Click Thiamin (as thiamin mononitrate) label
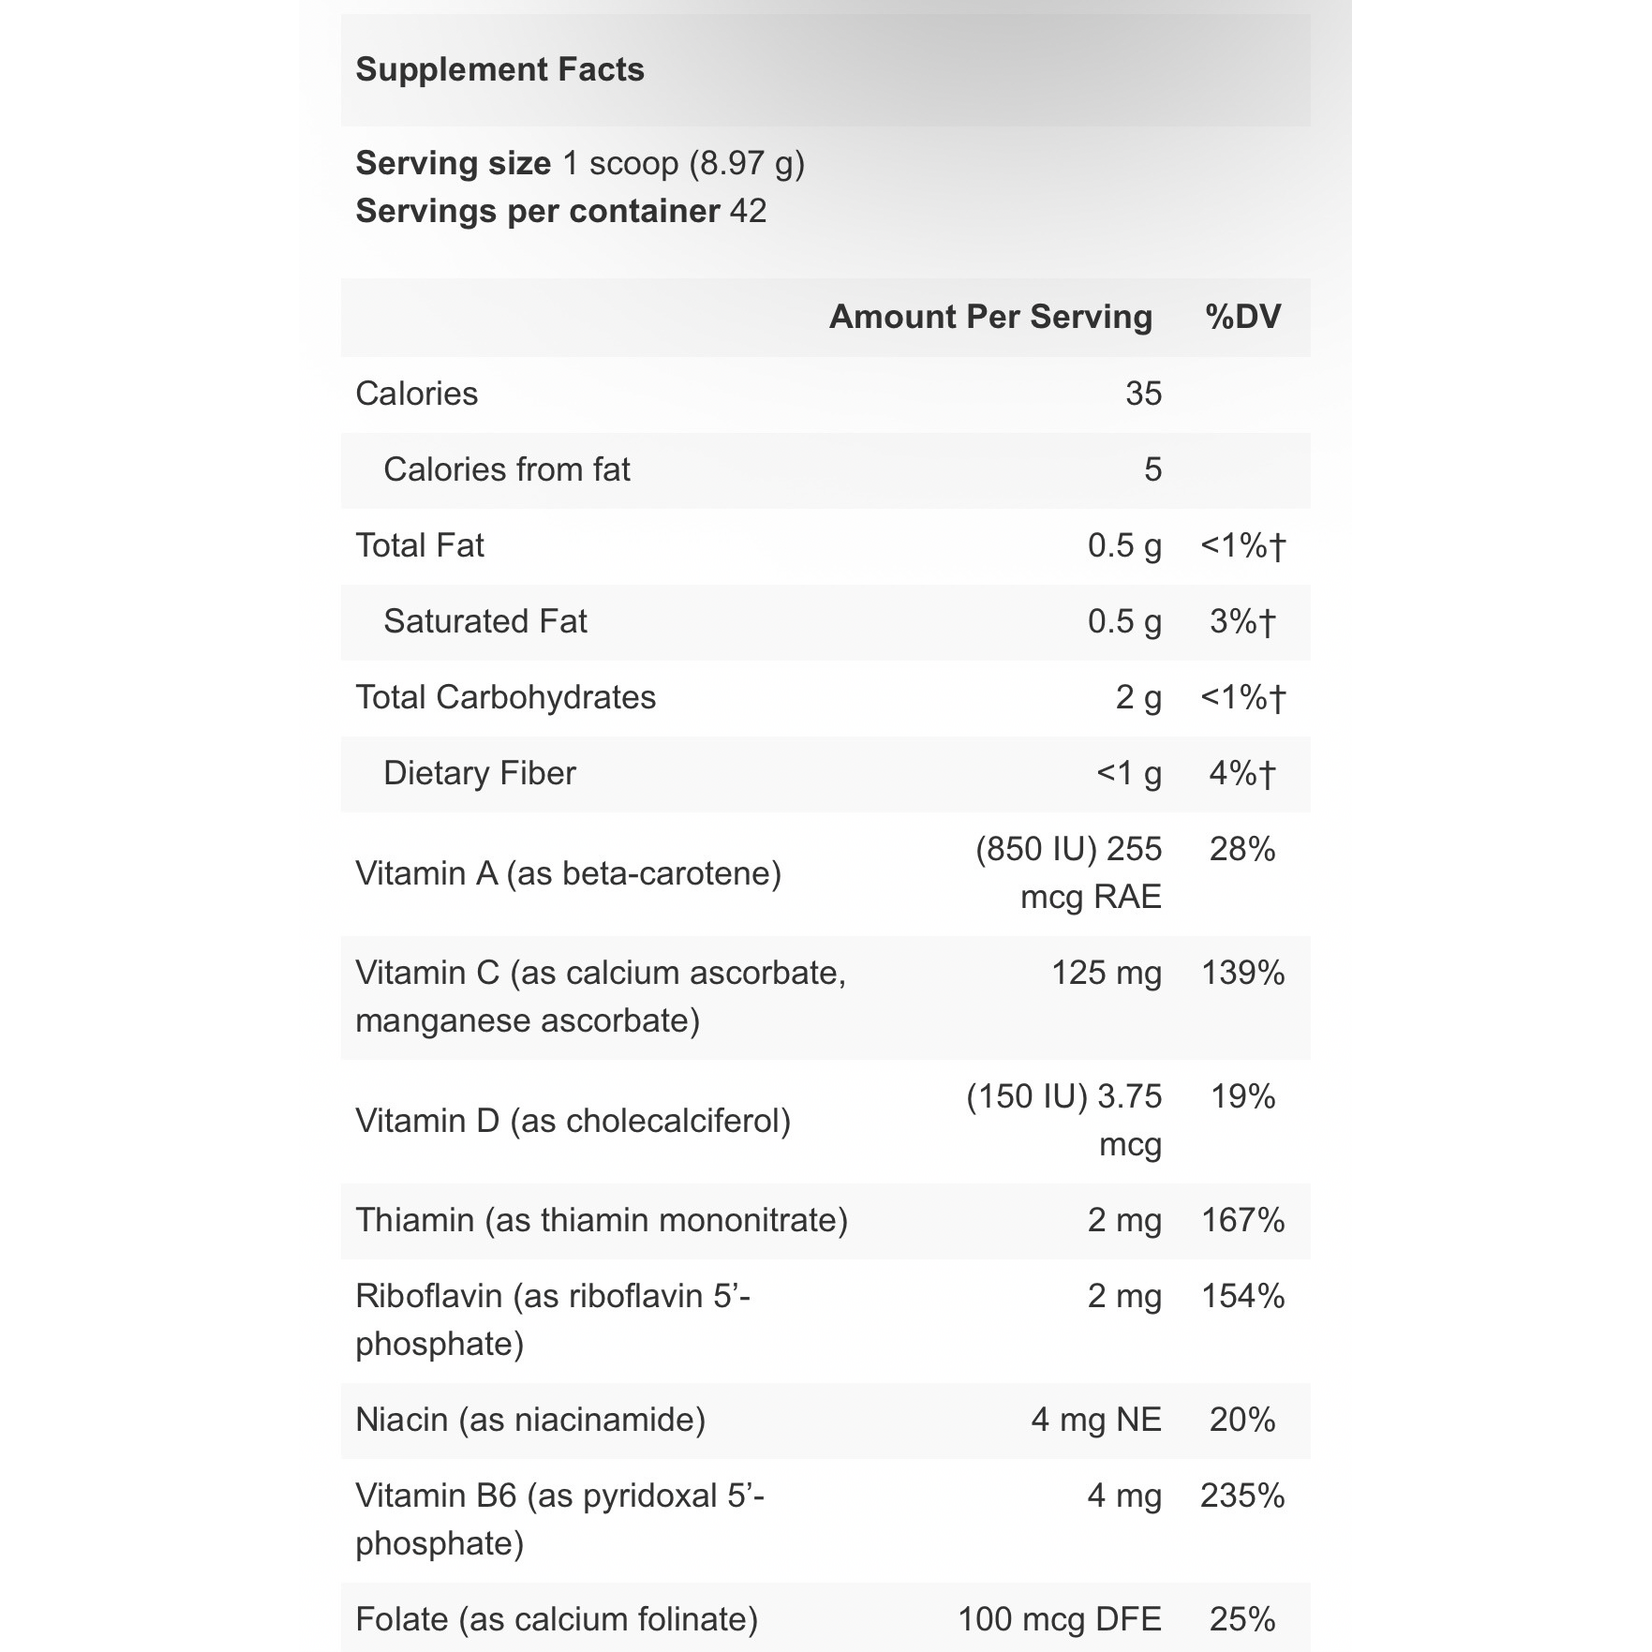The height and width of the screenshot is (1652, 1652). coord(602,1221)
